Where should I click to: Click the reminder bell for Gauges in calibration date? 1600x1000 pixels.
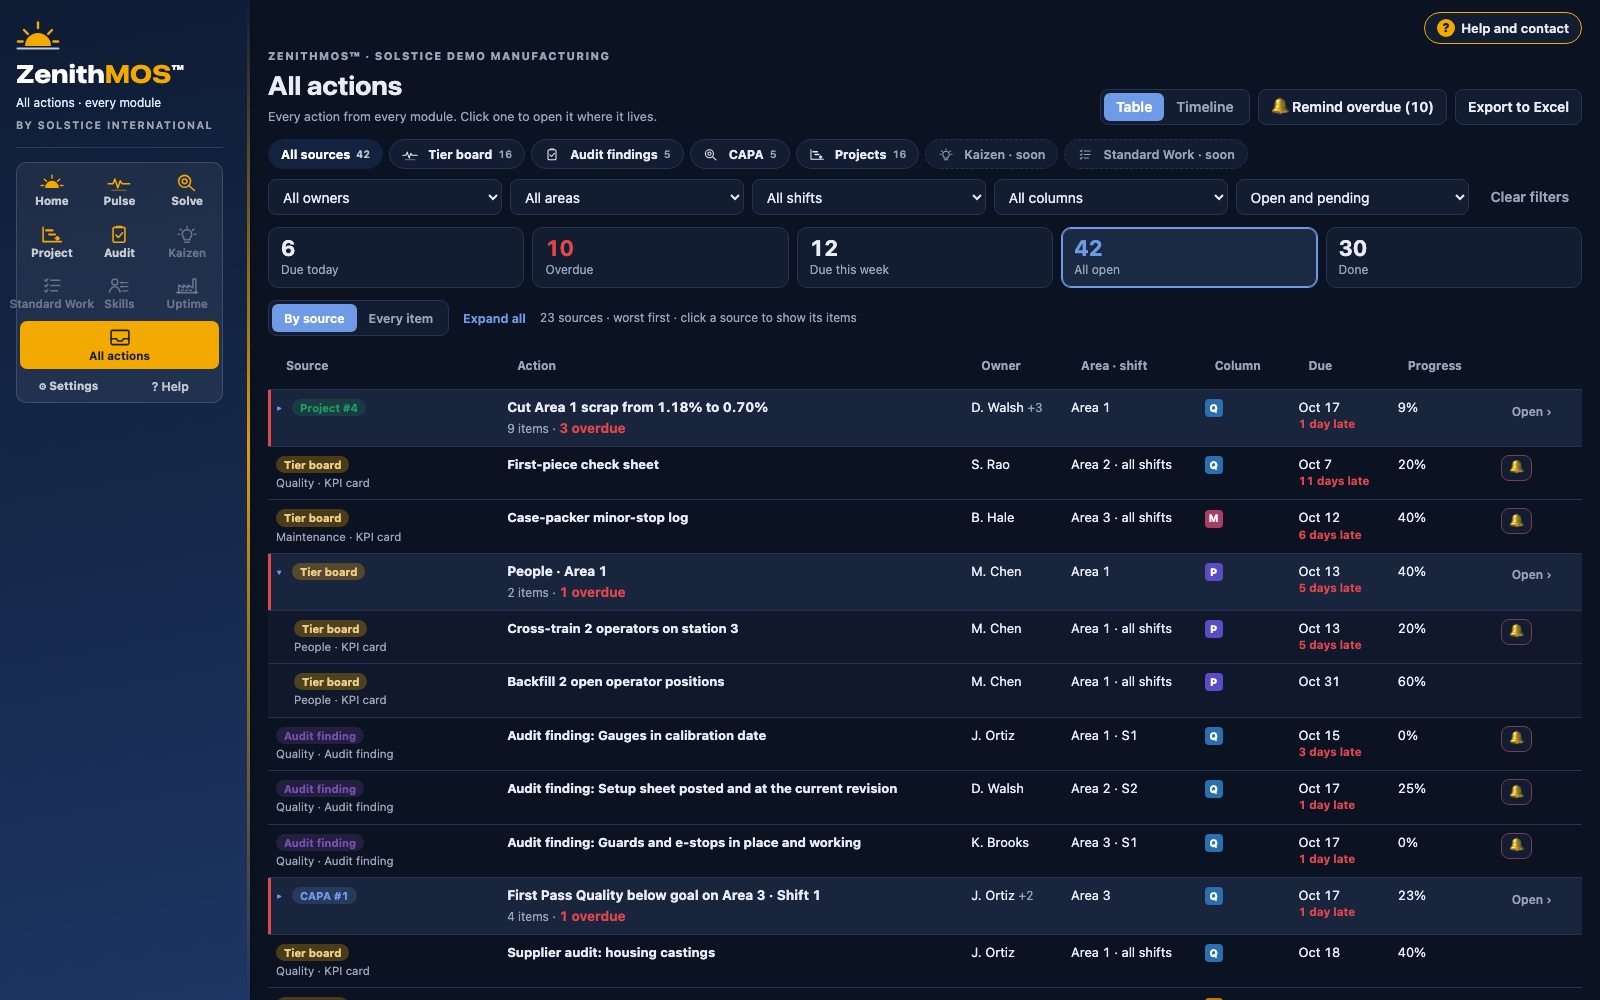[1516, 738]
